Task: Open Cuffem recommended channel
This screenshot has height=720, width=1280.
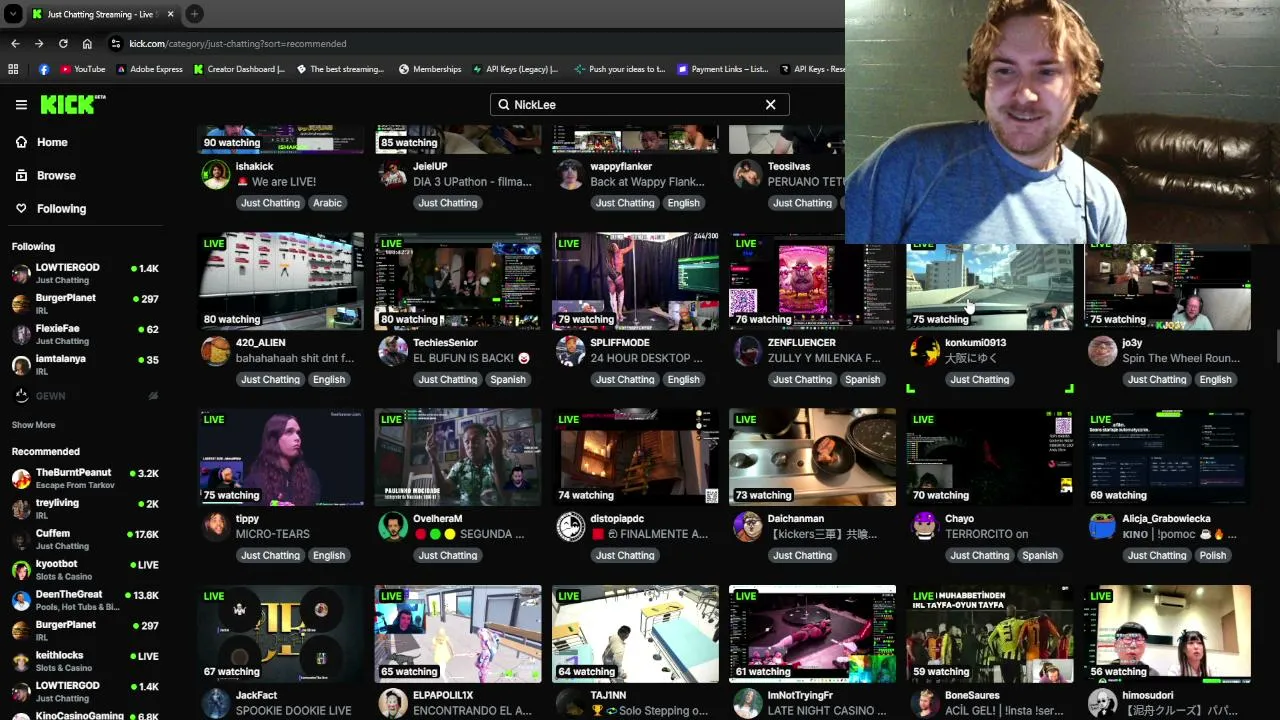Action: tap(85, 539)
